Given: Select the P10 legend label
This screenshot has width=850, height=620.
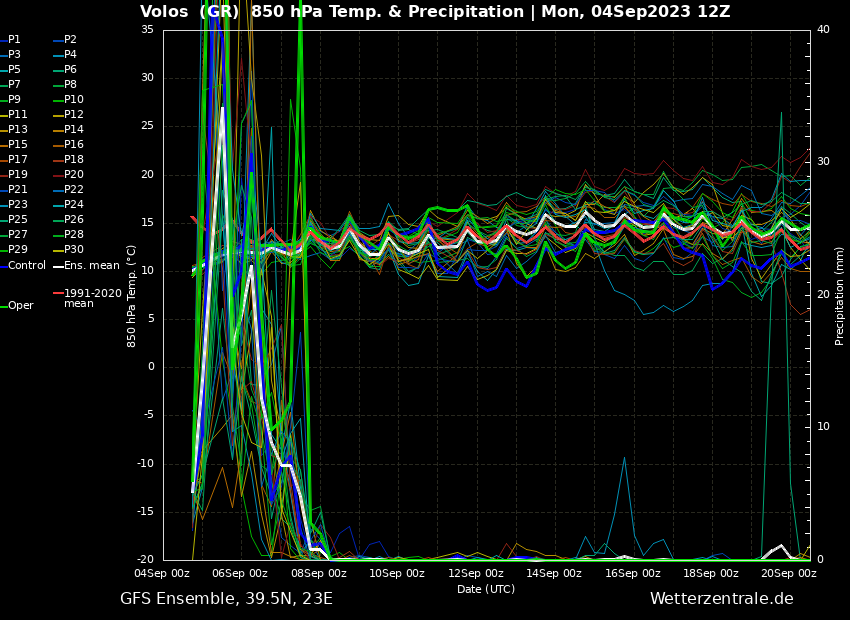Looking at the screenshot, I should click(x=74, y=100).
